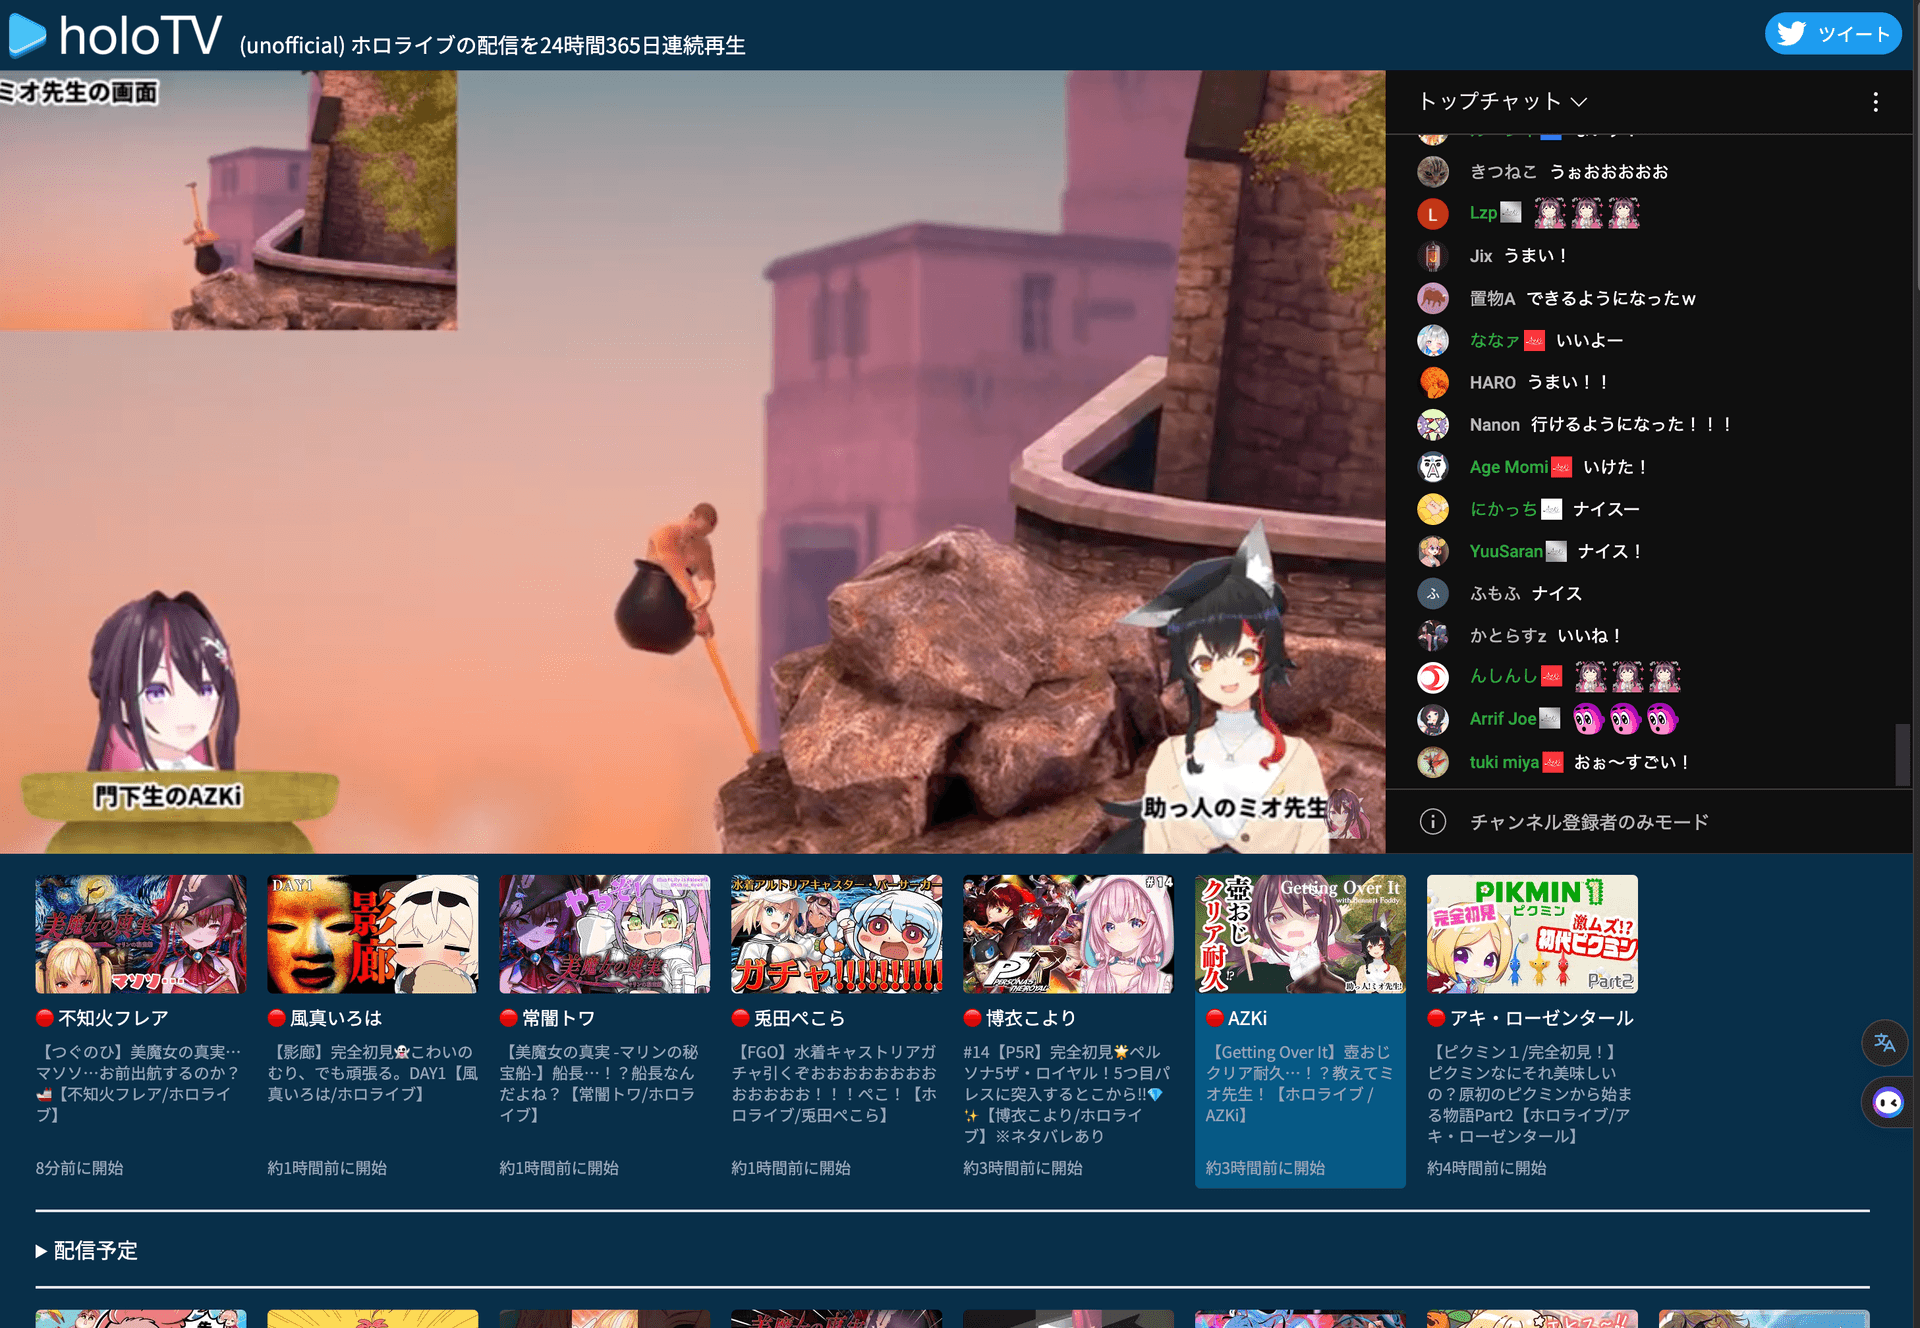Click the member badge next to Age Momi
Image resolution: width=1920 pixels, height=1328 pixels.
[1561, 467]
